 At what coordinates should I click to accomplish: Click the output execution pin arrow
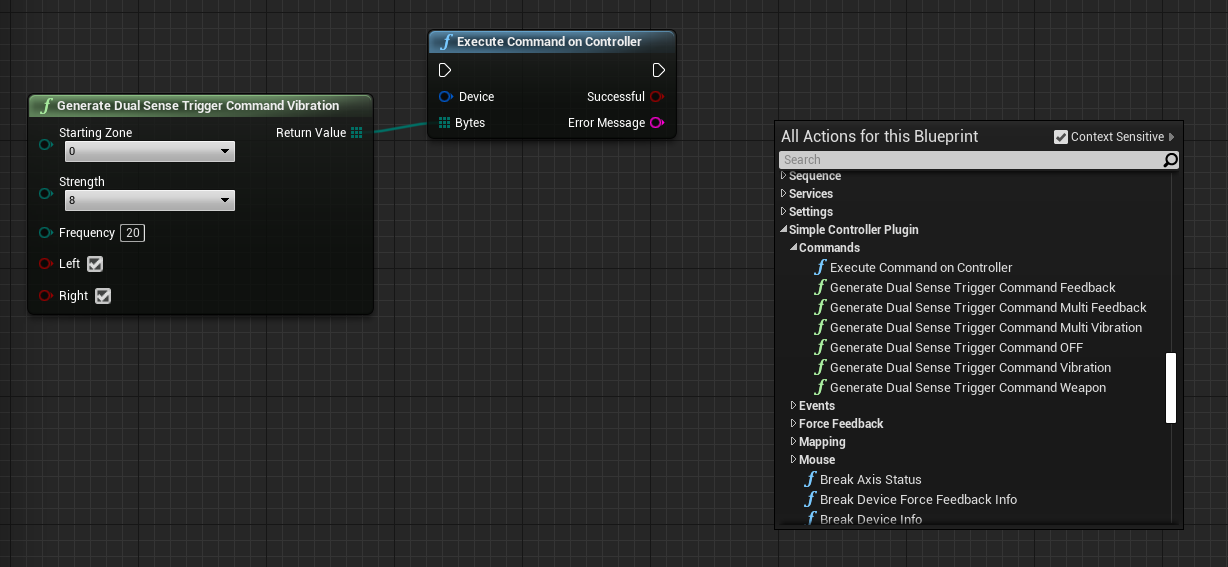click(658, 70)
